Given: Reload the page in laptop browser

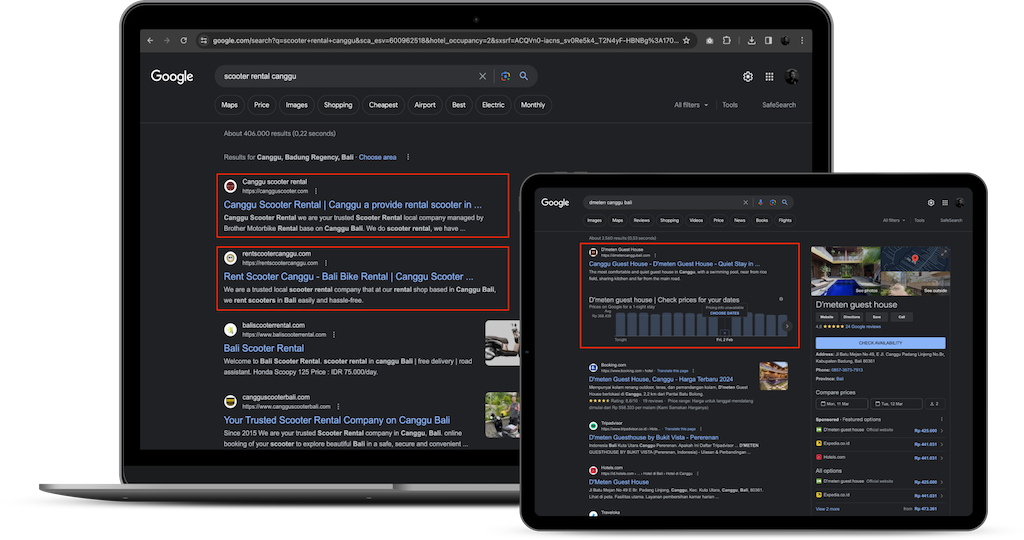Looking at the screenshot, I should [184, 40].
